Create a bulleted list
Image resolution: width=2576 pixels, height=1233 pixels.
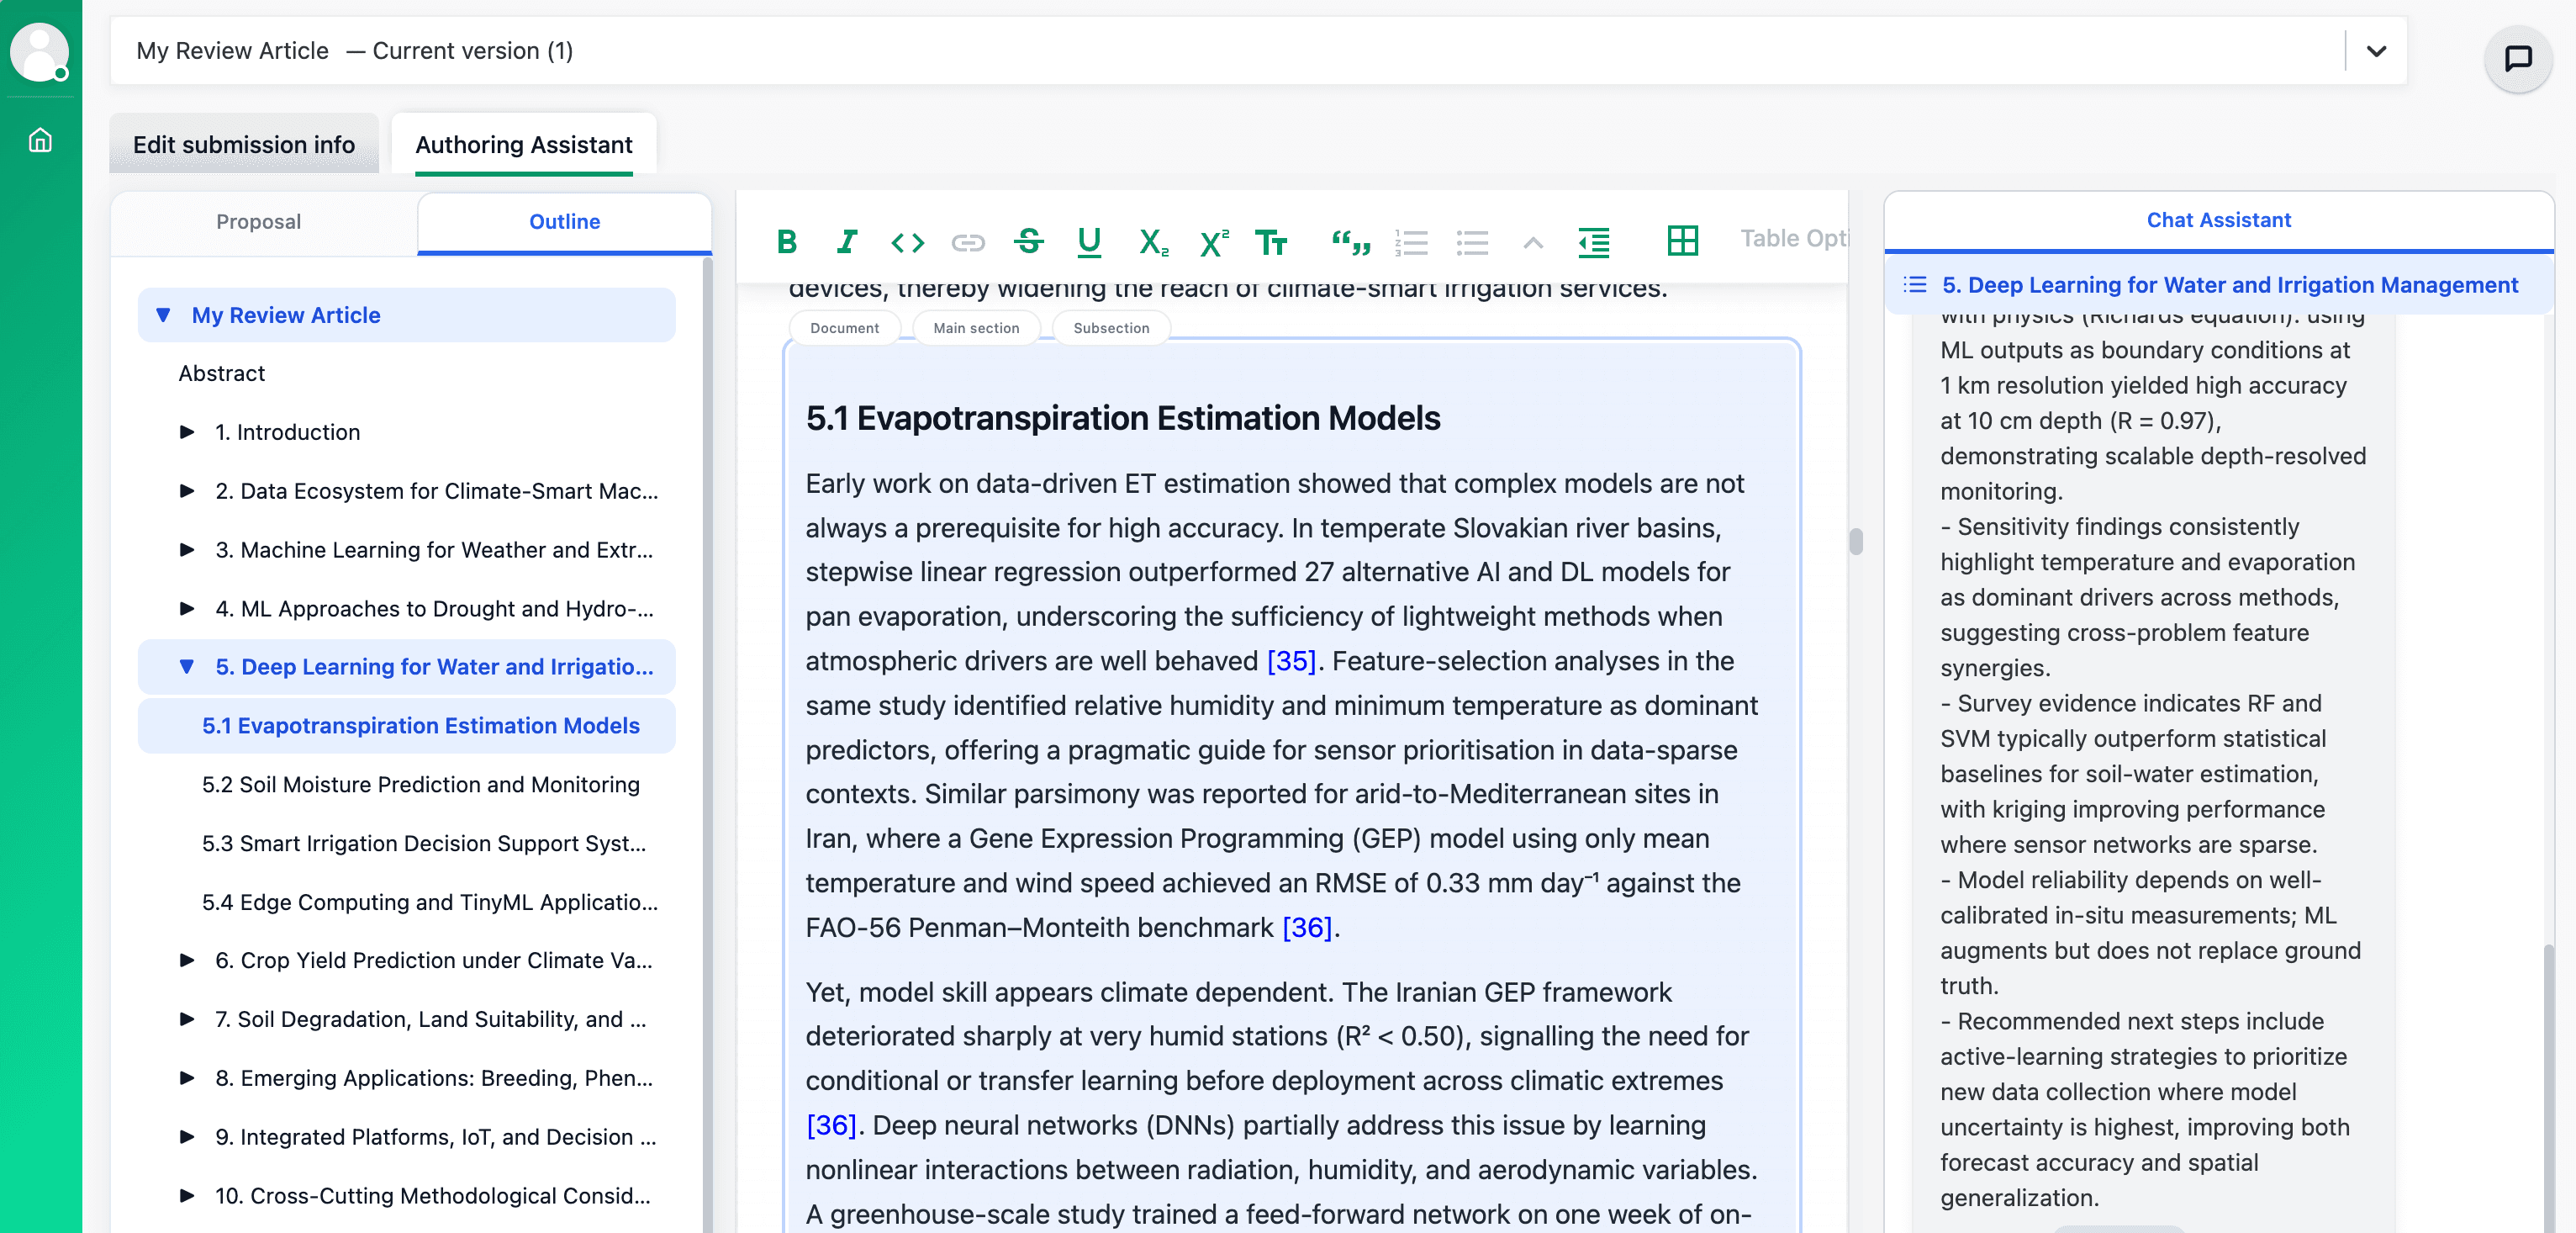click(x=1472, y=241)
